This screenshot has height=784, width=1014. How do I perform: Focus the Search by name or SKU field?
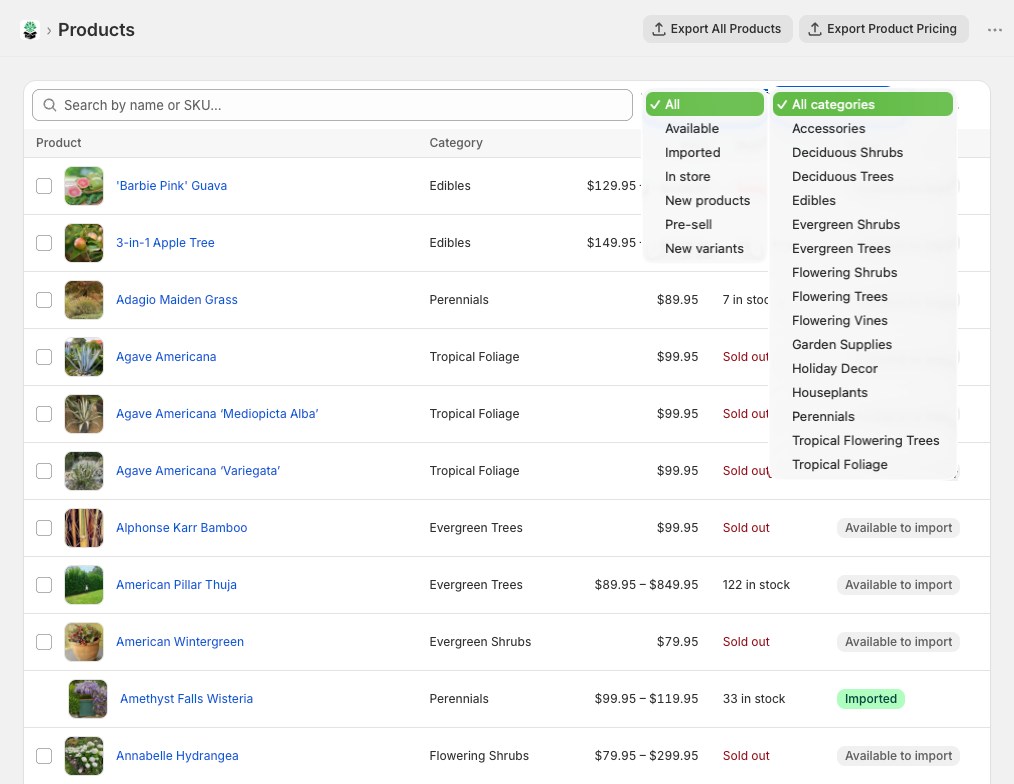(x=332, y=105)
